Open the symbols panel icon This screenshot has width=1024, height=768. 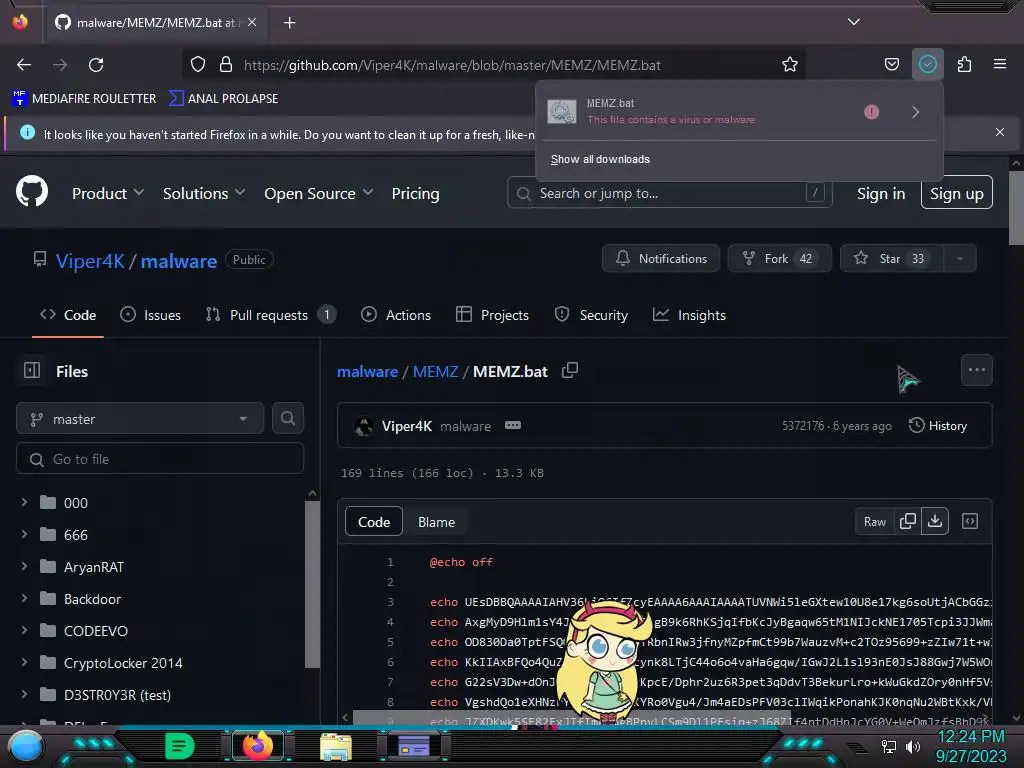pyautogui.click(x=970, y=521)
